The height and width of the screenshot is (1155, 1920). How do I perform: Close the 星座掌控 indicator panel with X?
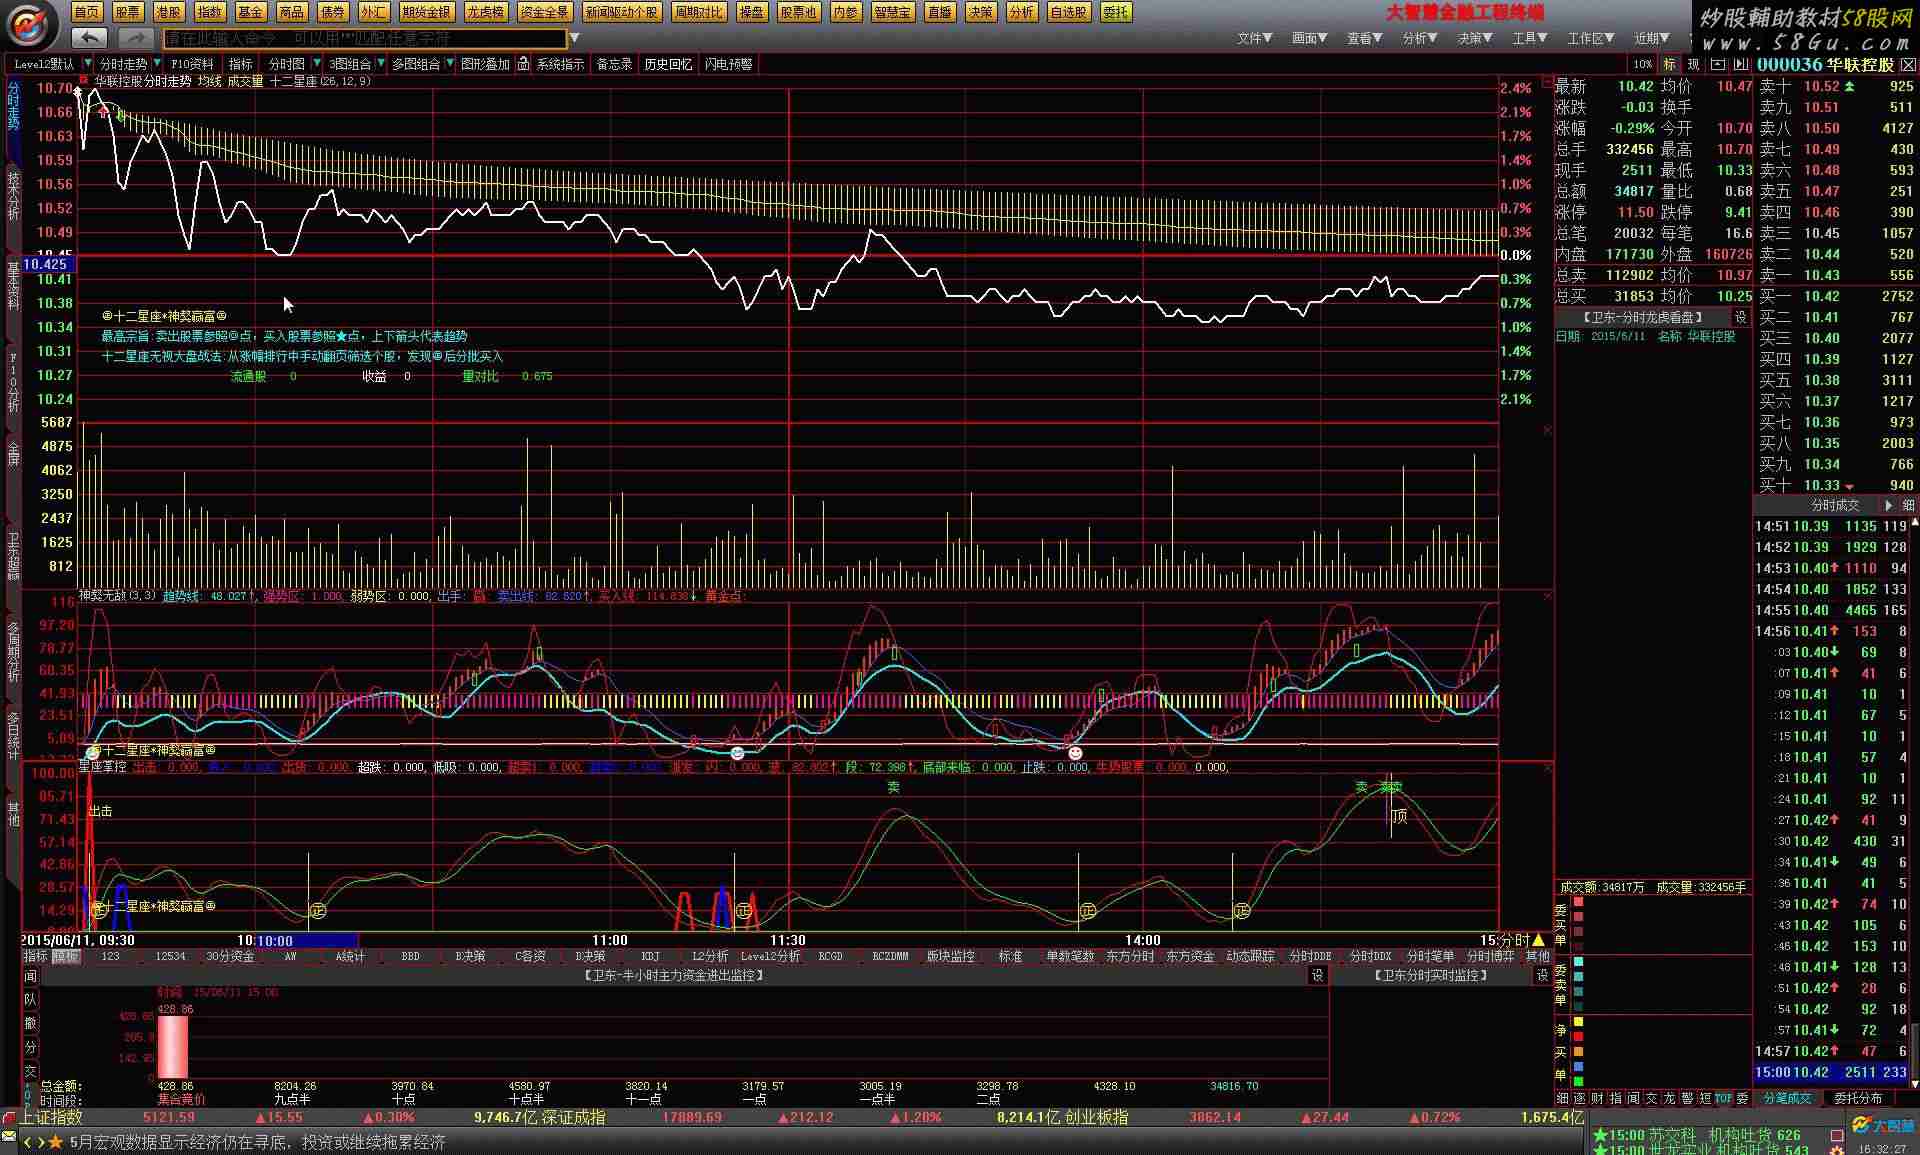coord(1547,768)
